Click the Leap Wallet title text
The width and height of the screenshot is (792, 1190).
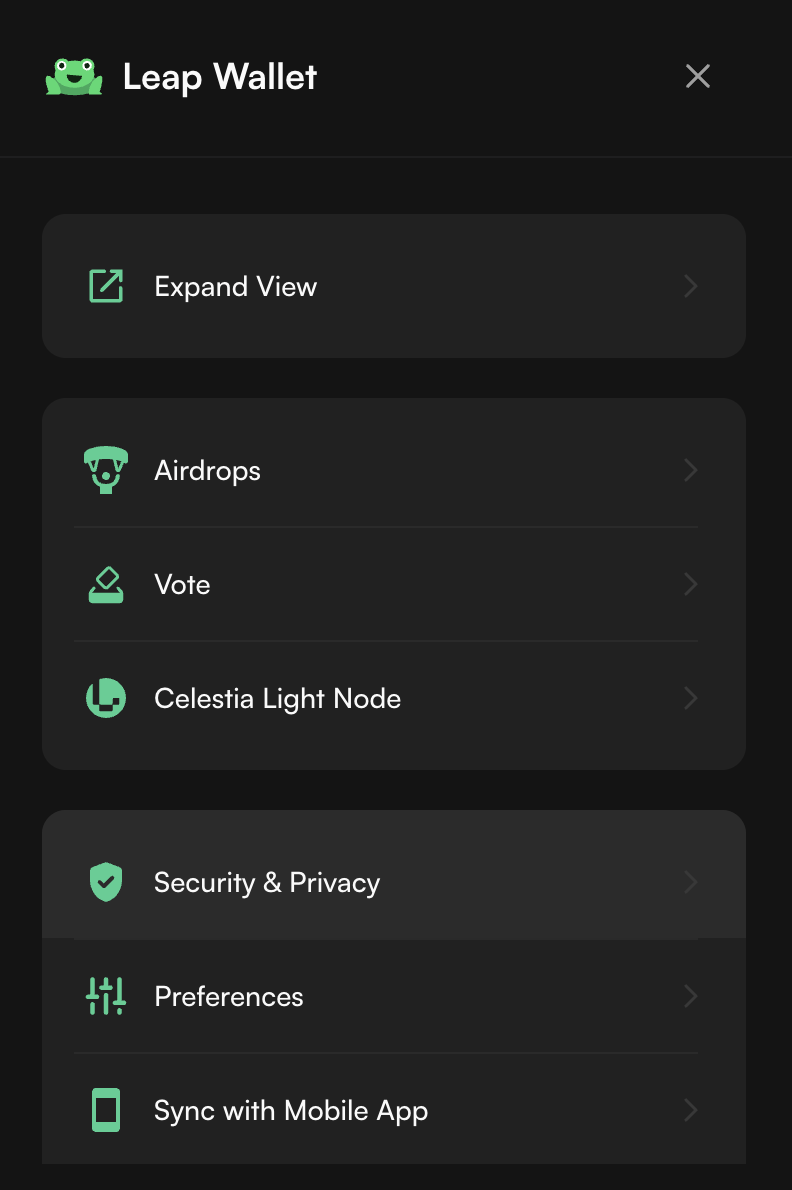[x=220, y=77]
